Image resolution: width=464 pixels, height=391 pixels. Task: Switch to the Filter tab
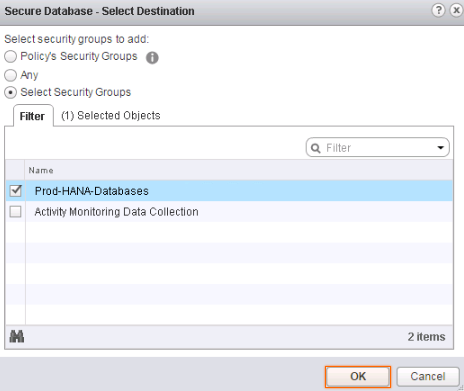tap(33, 116)
